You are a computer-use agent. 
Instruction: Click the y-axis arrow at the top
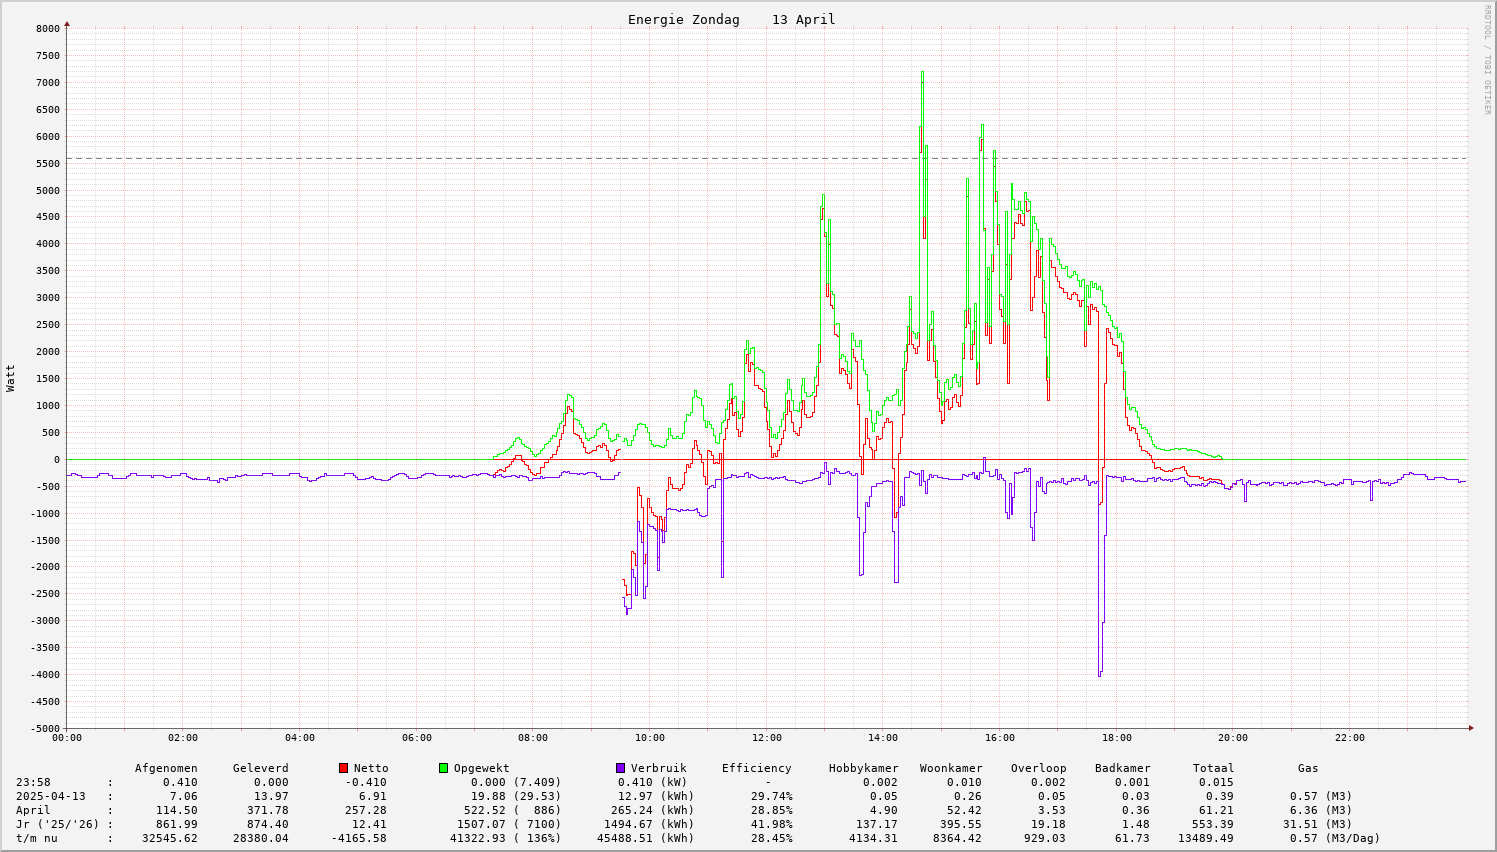(67, 22)
